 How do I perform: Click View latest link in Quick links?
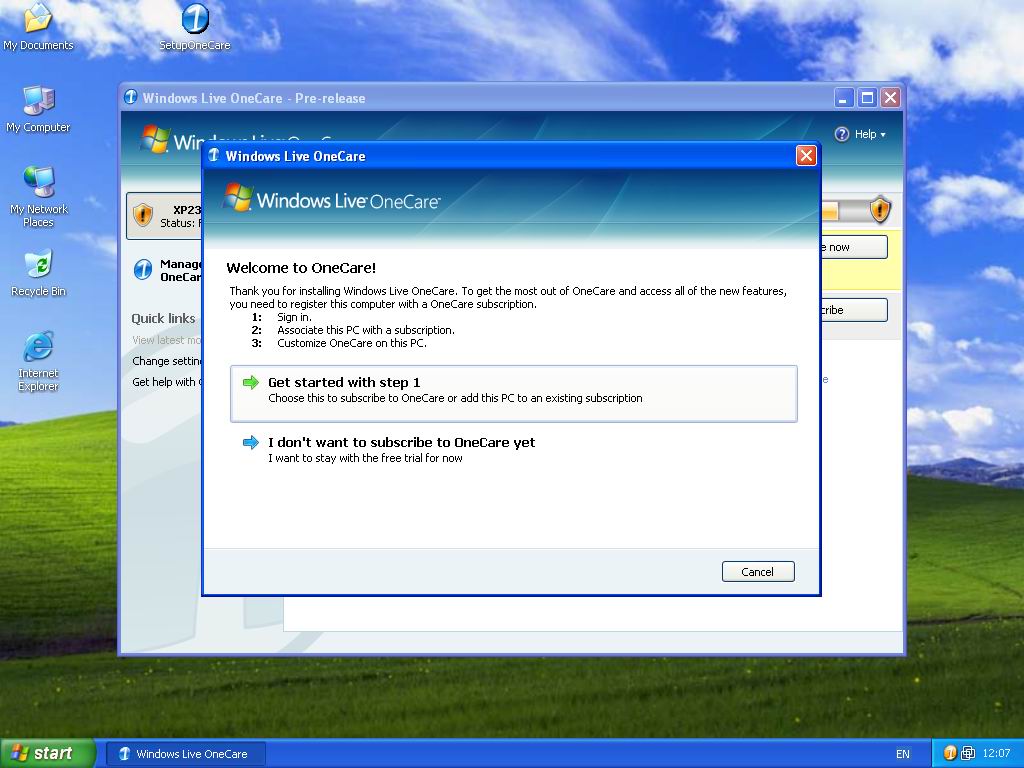167,340
